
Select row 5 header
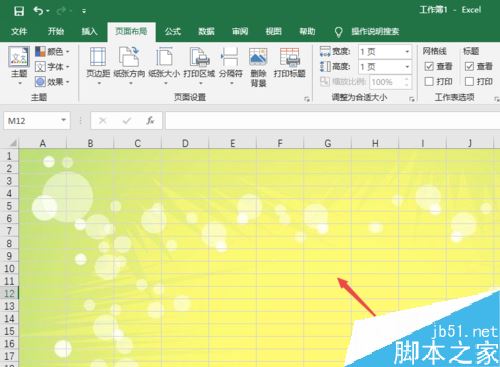pyautogui.click(x=9, y=206)
